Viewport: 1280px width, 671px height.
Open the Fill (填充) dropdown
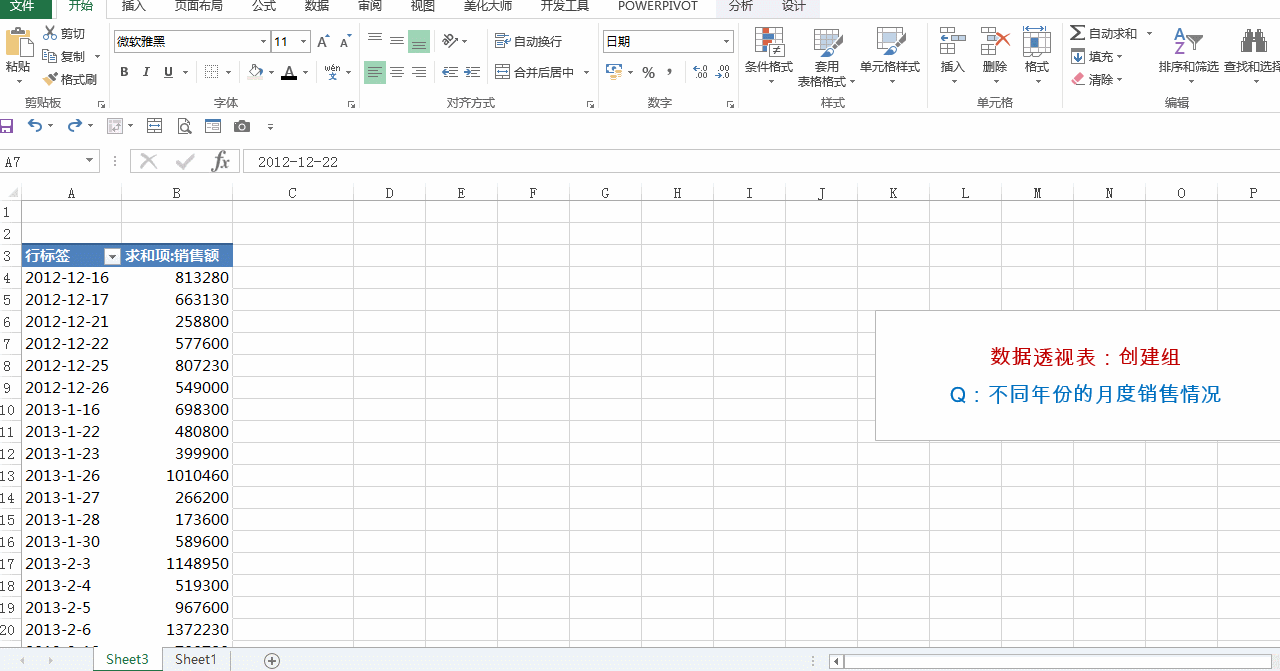coord(1096,57)
